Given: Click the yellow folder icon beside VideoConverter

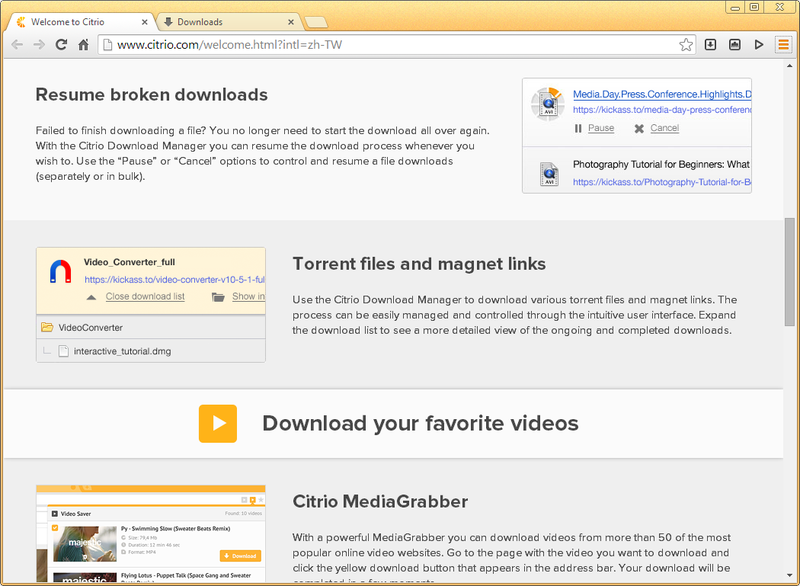Looking at the screenshot, I should pyautogui.click(x=47, y=327).
